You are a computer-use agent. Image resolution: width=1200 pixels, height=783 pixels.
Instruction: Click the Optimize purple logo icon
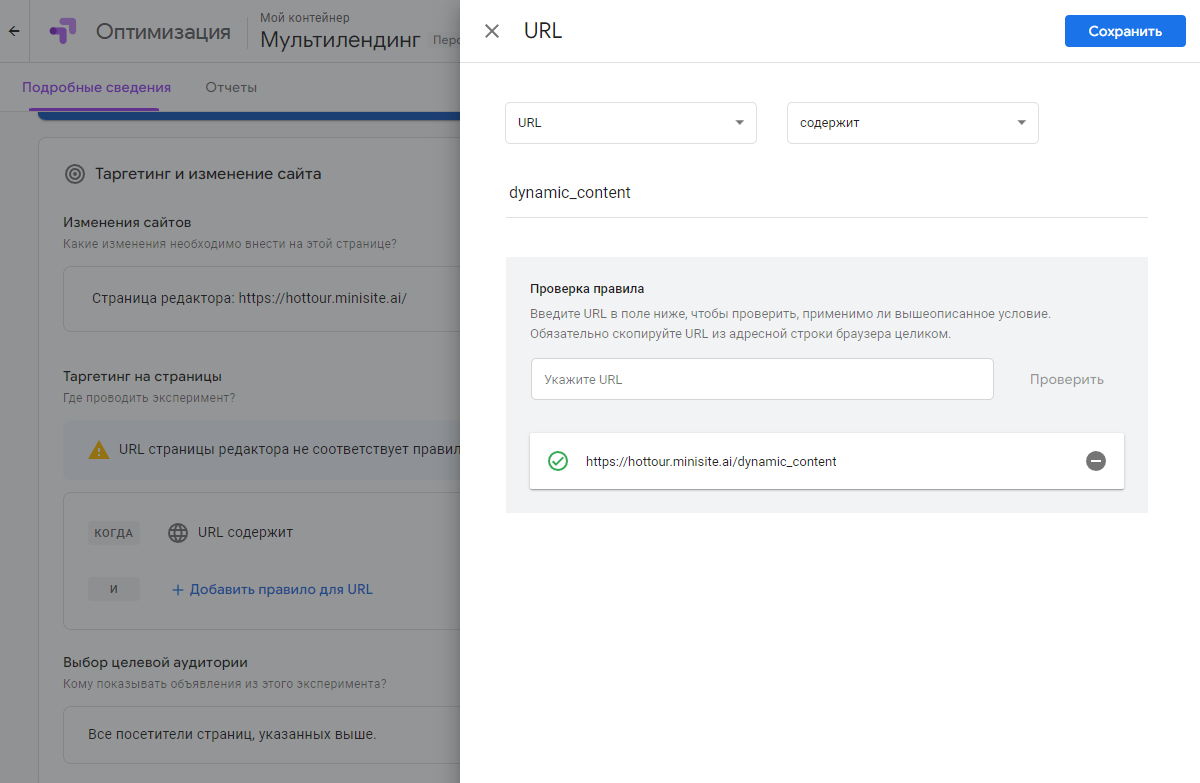tap(62, 31)
